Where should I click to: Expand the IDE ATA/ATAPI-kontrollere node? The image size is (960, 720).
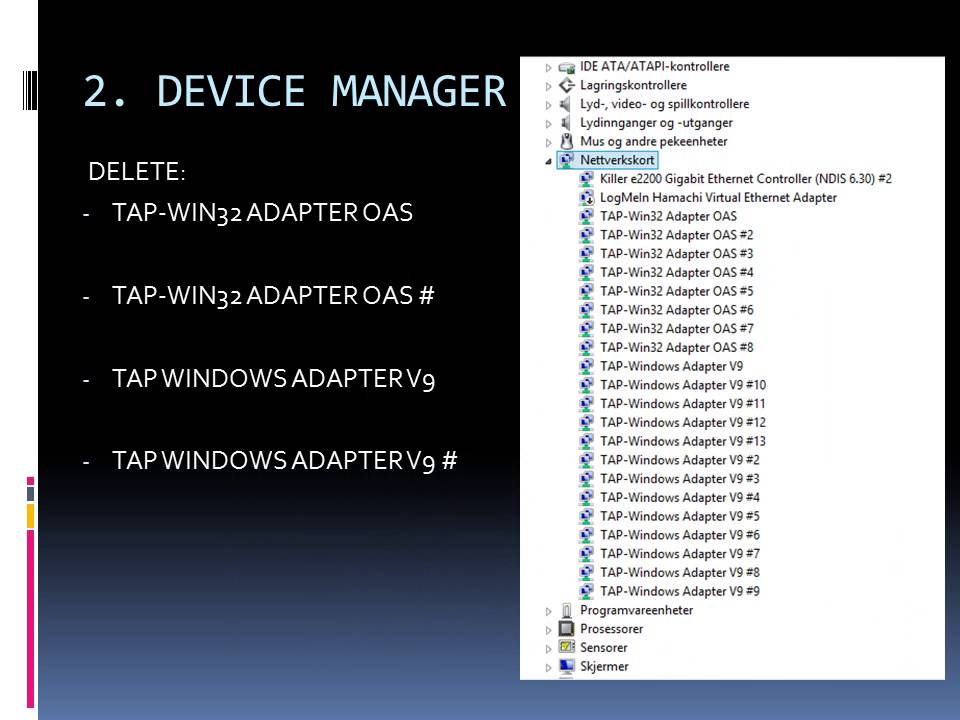[549, 68]
